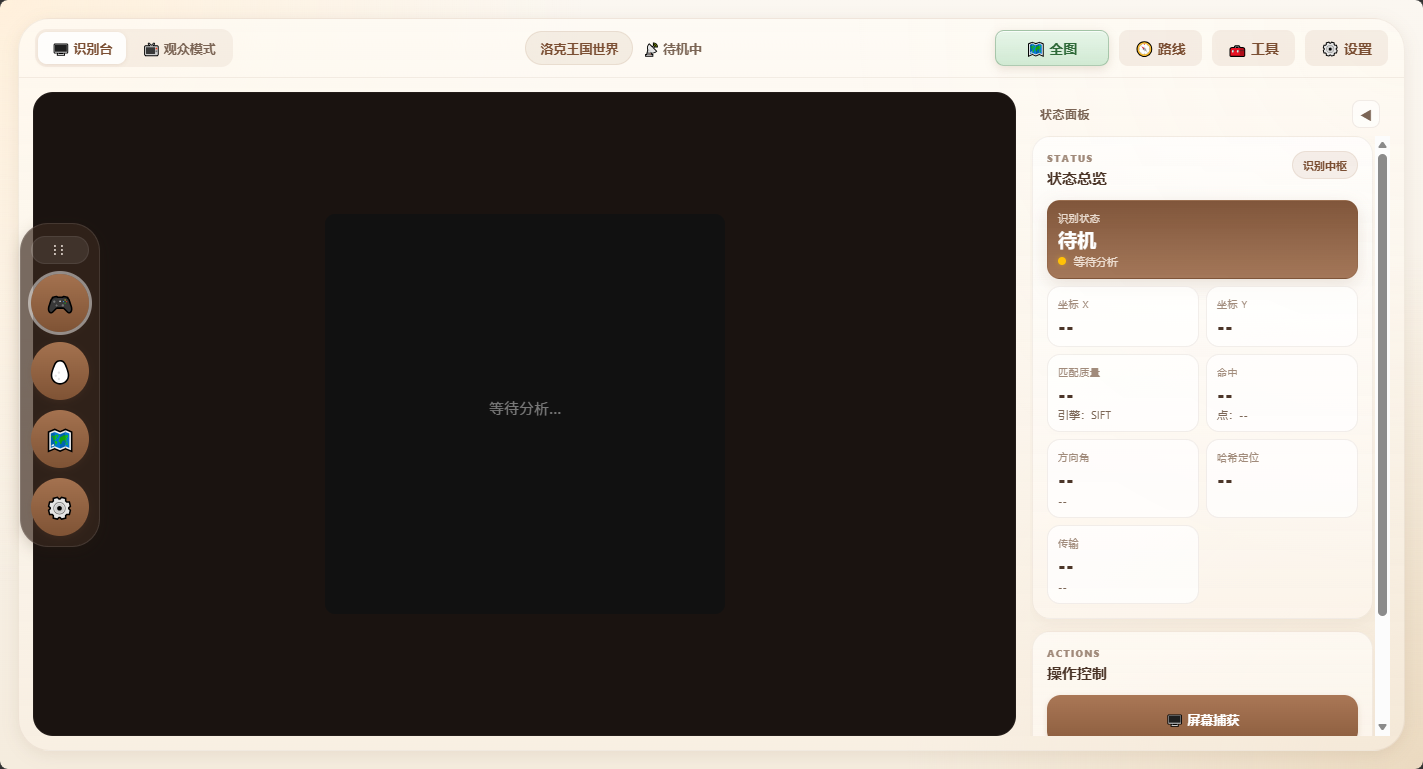Open the 全图 full map view
Image resolution: width=1423 pixels, height=769 pixels.
pos(1052,48)
